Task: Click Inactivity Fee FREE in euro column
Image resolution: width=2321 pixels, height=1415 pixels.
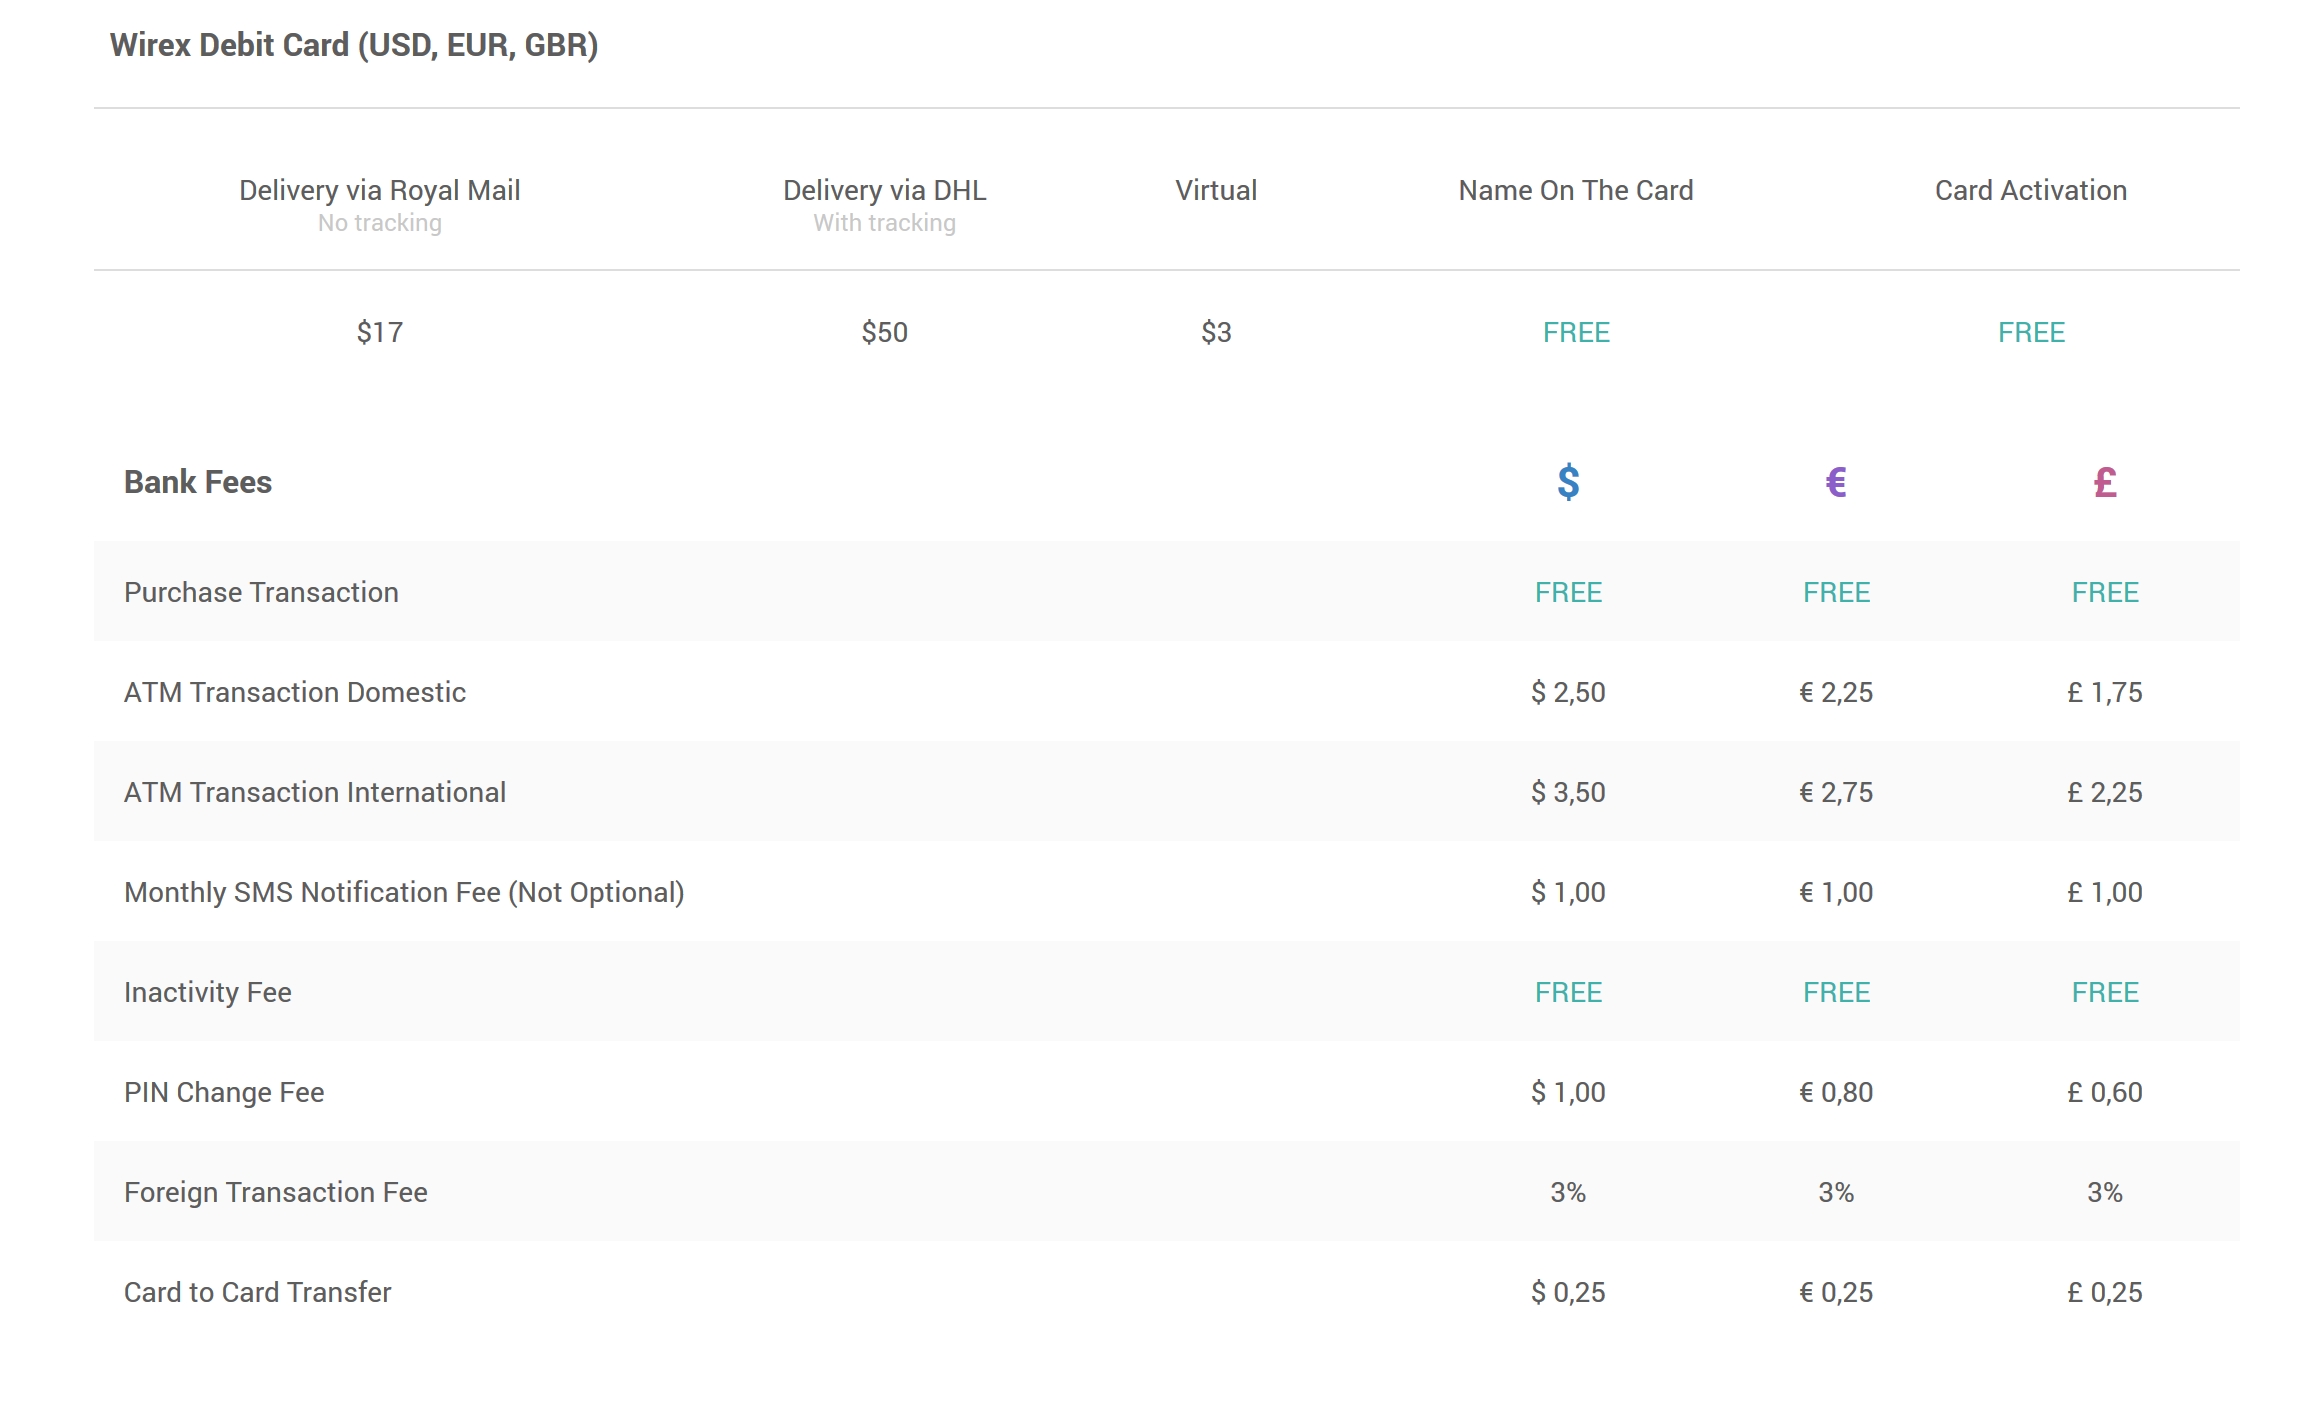Action: pos(1836,992)
